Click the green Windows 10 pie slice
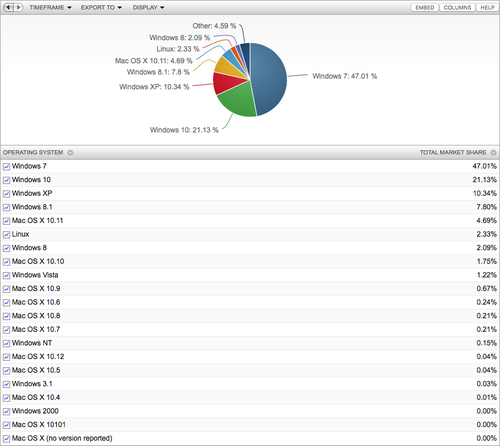 [x=240, y=100]
